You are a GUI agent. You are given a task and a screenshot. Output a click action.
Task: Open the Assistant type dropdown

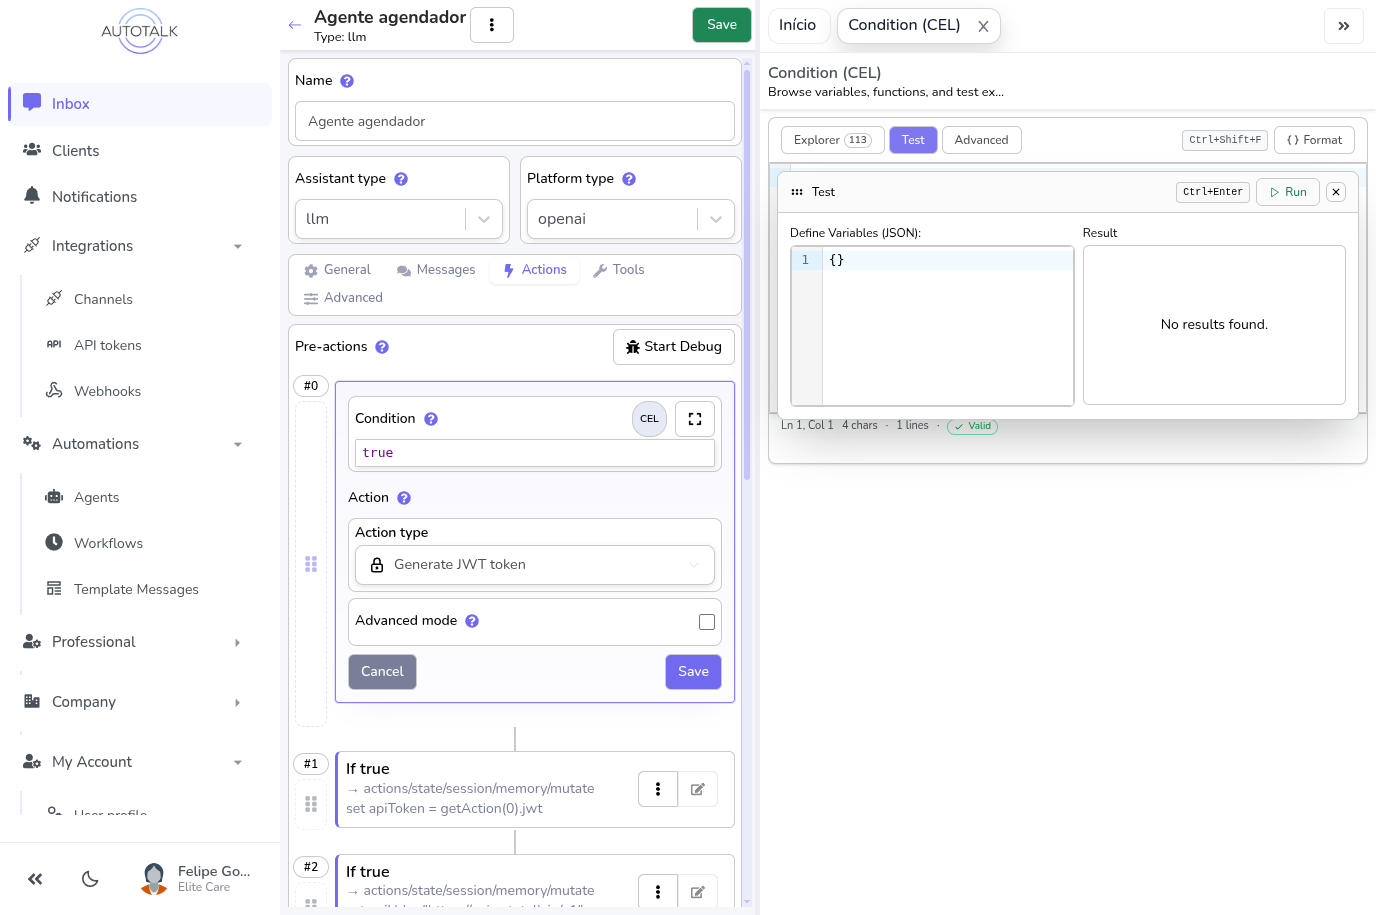[483, 218]
